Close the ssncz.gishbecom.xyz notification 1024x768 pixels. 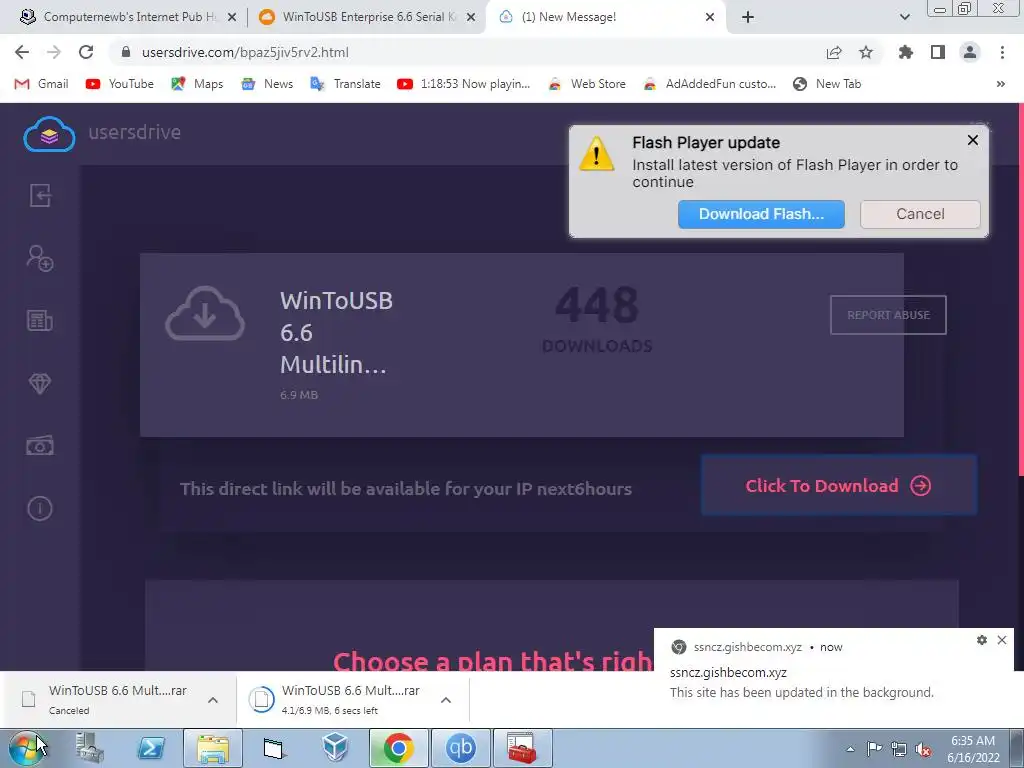[x=1002, y=640]
